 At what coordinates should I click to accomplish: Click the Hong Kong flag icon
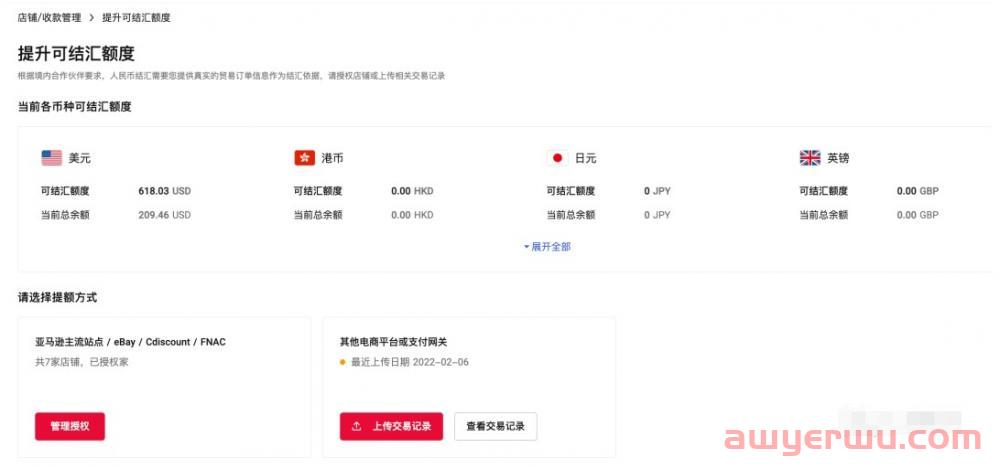305,158
